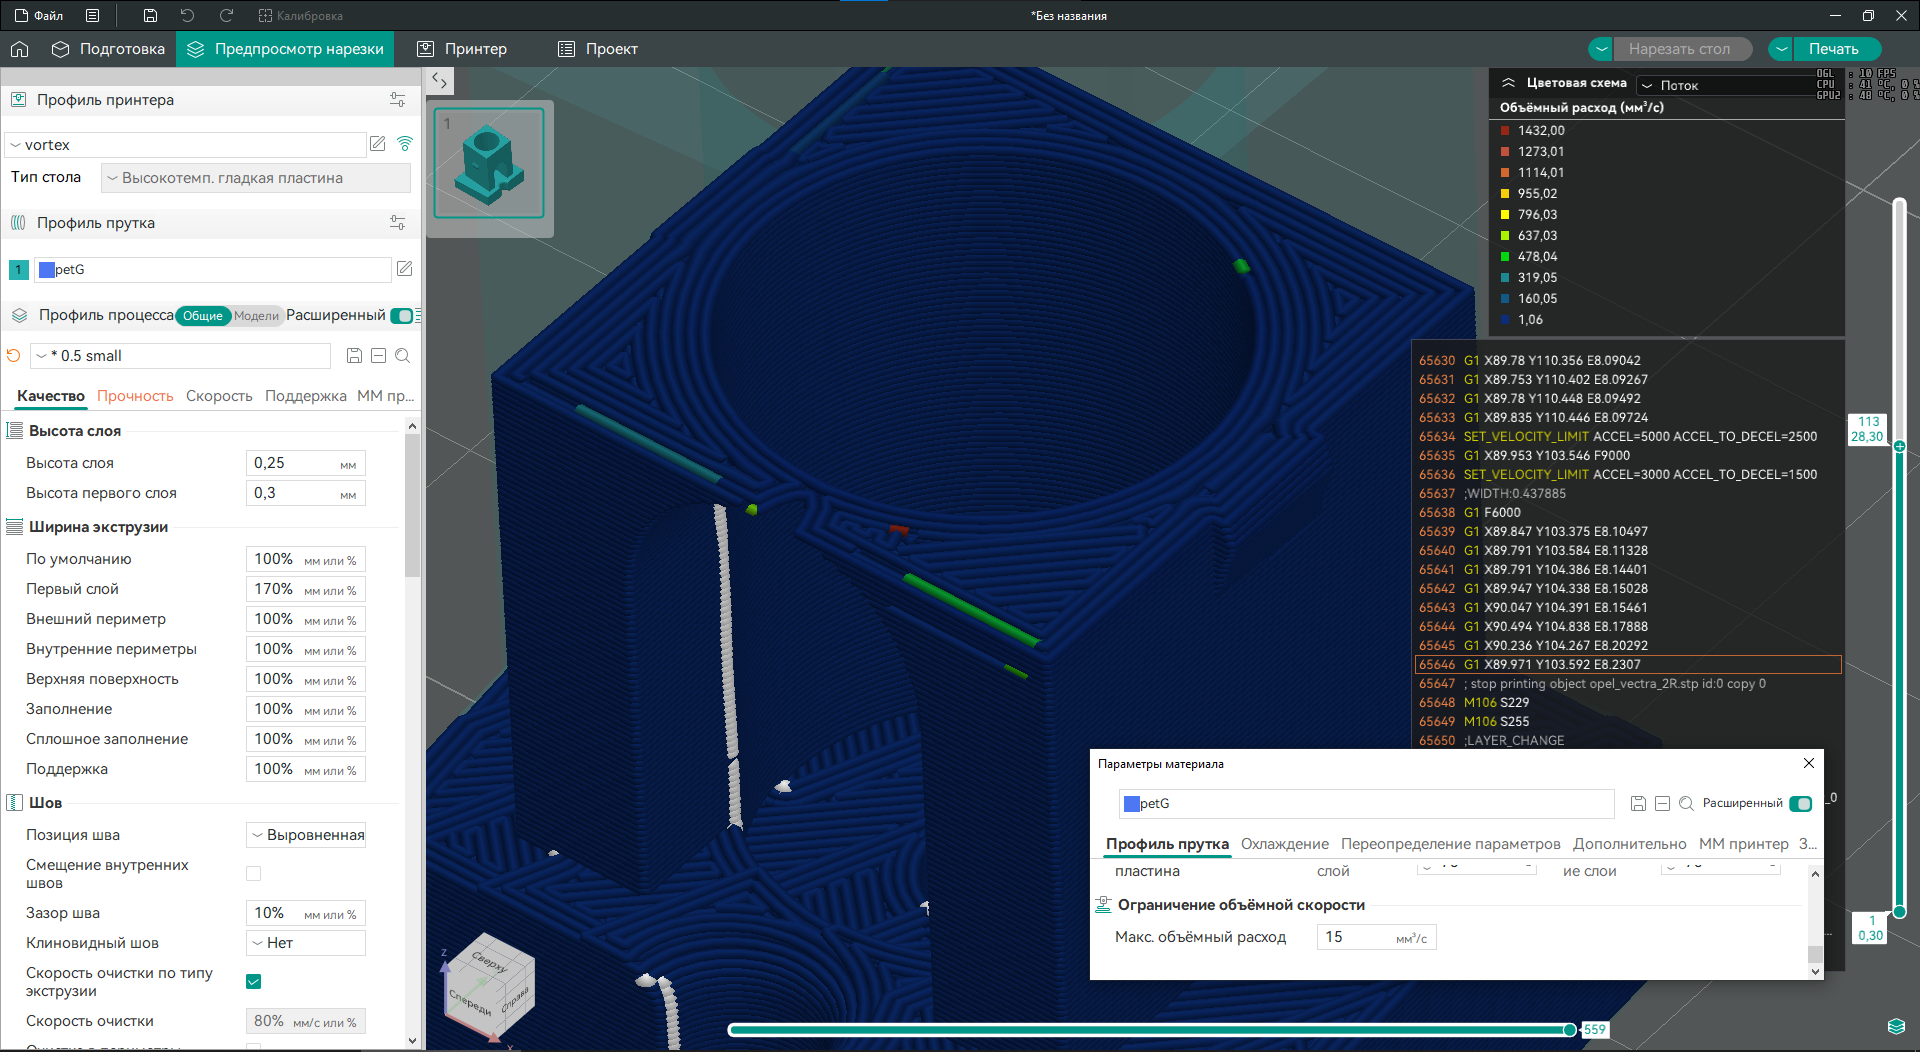Reset the 0.5 small process profile changes

[x=14, y=356]
